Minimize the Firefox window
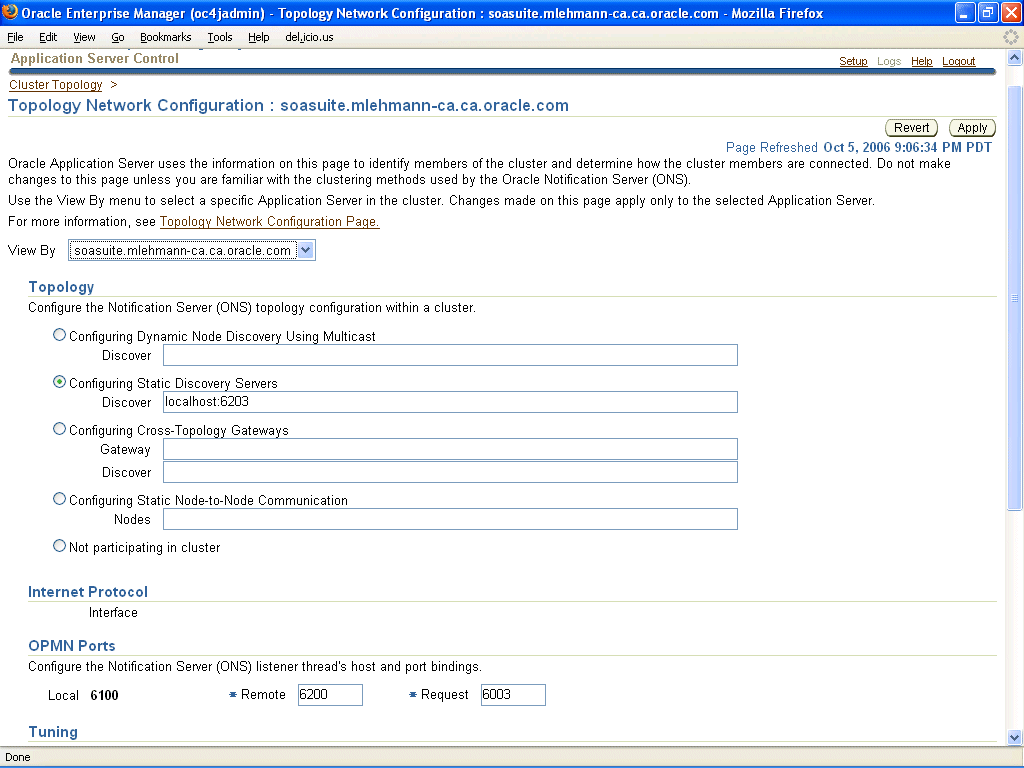This screenshot has height=768, width=1024. pyautogui.click(x=965, y=12)
